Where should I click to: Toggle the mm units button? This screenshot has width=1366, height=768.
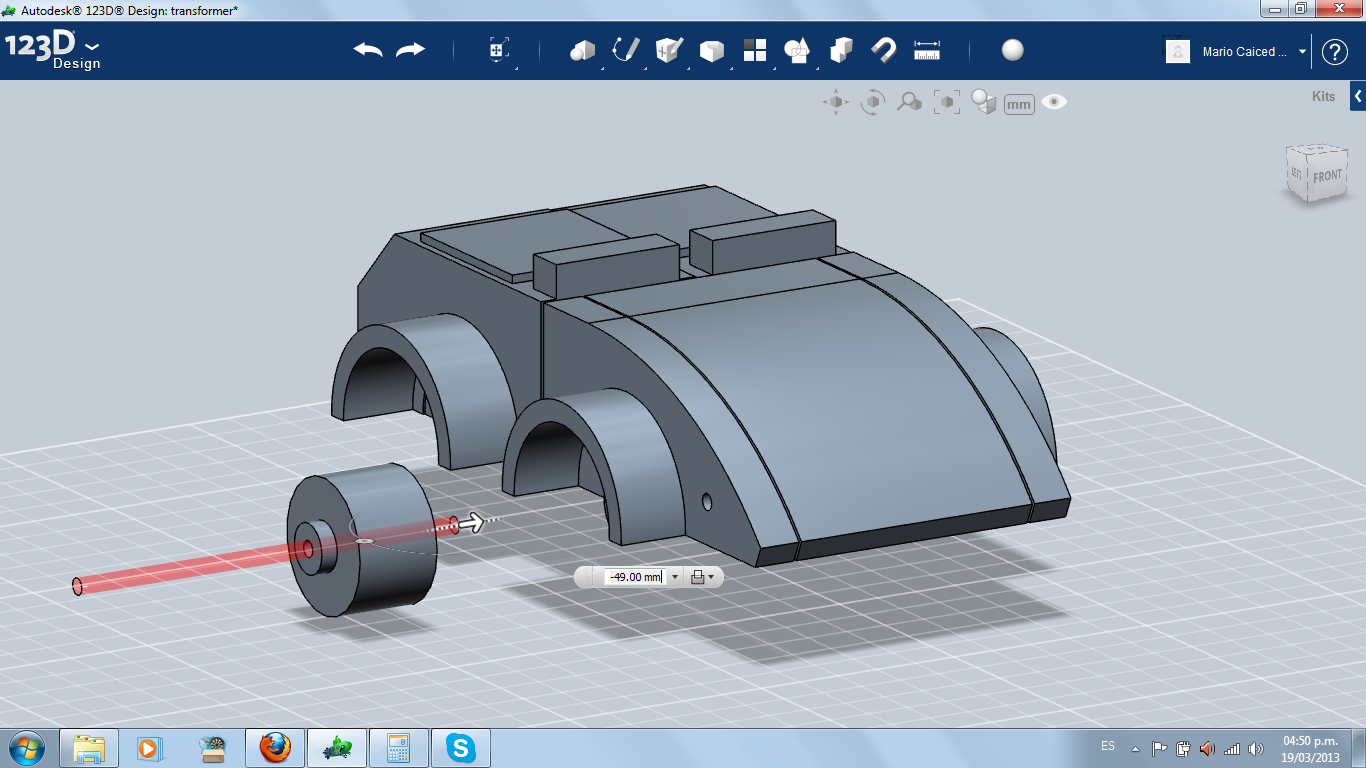[x=1018, y=104]
